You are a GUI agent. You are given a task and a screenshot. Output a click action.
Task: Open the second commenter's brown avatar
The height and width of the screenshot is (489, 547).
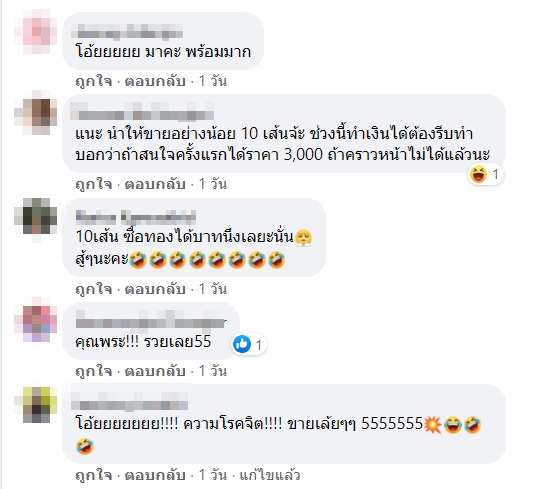point(36,112)
